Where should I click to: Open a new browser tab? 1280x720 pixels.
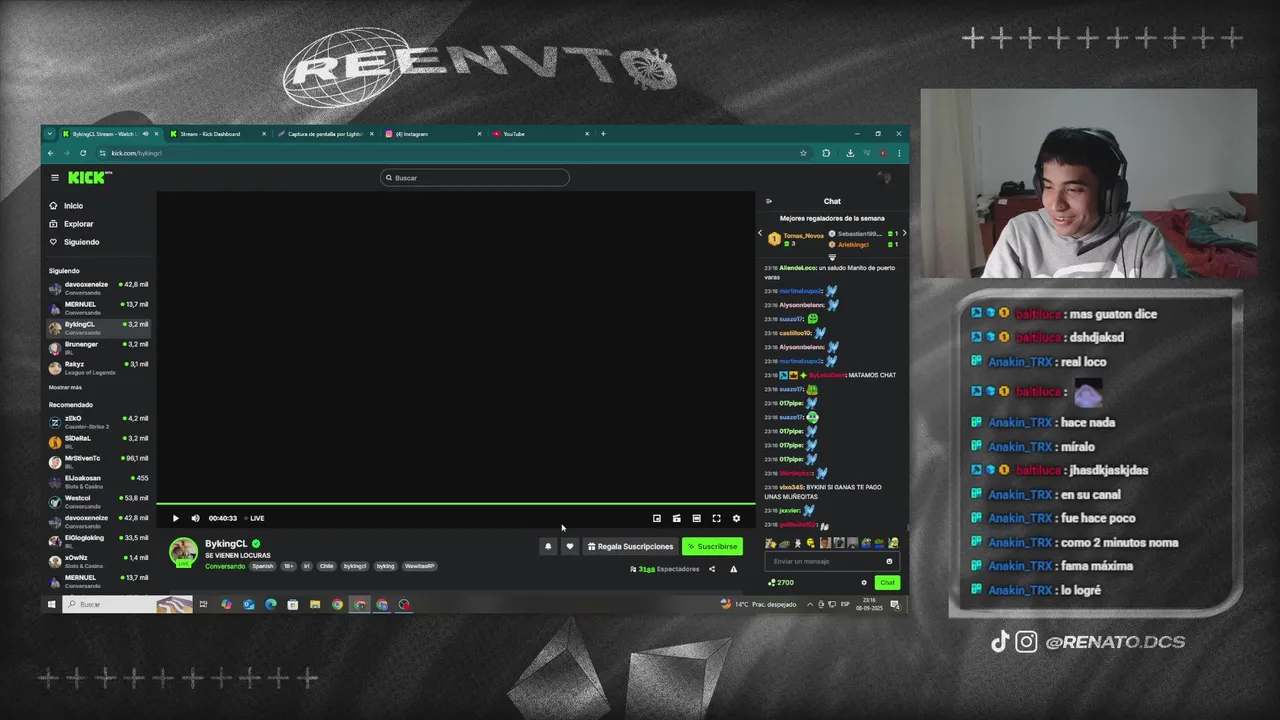pyautogui.click(x=603, y=134)
